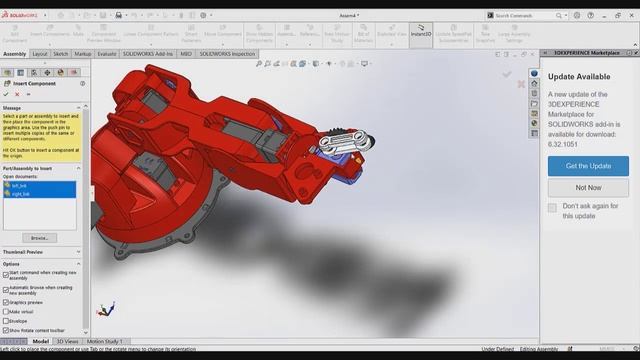Switch to the MBD tab
640x360 pixels.
tap(186, 54)
